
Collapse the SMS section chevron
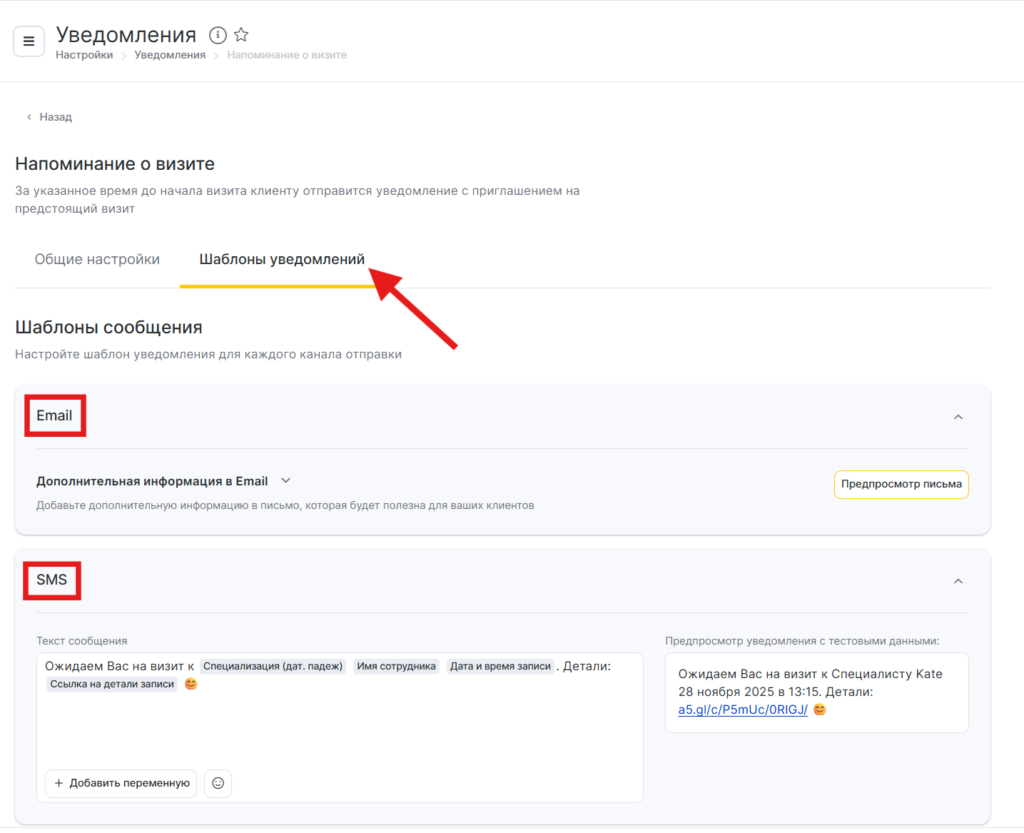[x=957, y=581]
